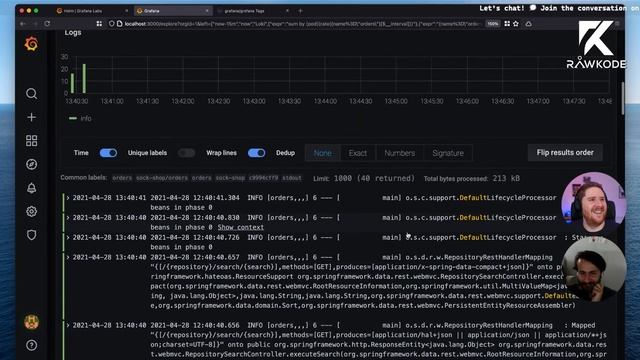The height and width of the screenshot is (360, 640).
Task: Select the Numbers dedup option
Action: (400, 153)
